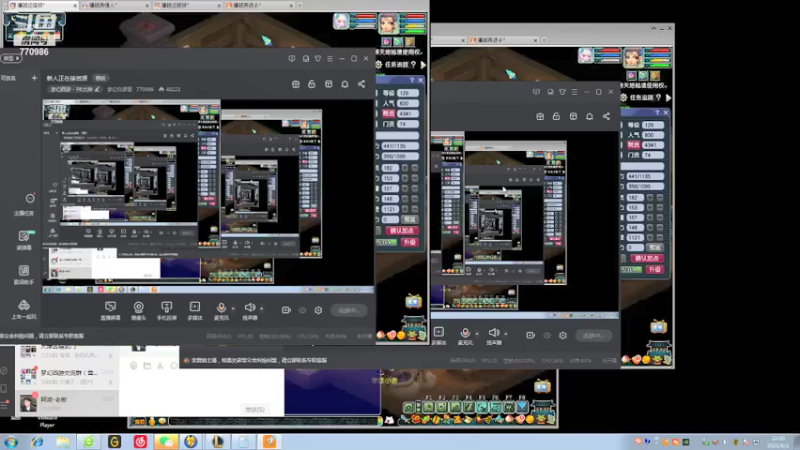Add a new scene with the plus icon
The width and height of the screenshot is (800, 450).
point(34,78)
